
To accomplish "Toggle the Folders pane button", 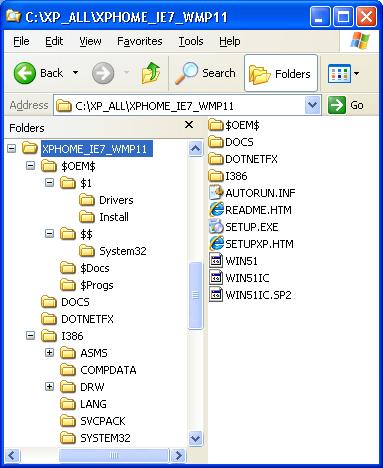I will click(x=281, y=73).
